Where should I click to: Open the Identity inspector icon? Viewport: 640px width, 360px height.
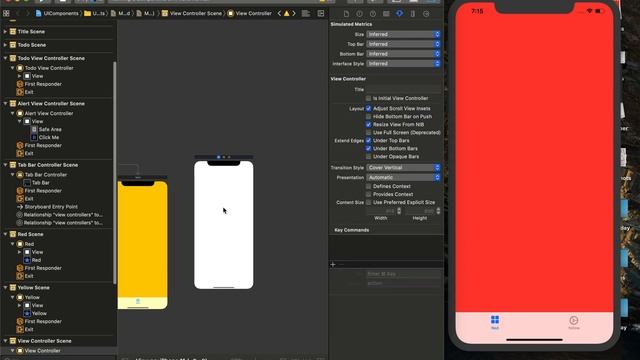386,13
